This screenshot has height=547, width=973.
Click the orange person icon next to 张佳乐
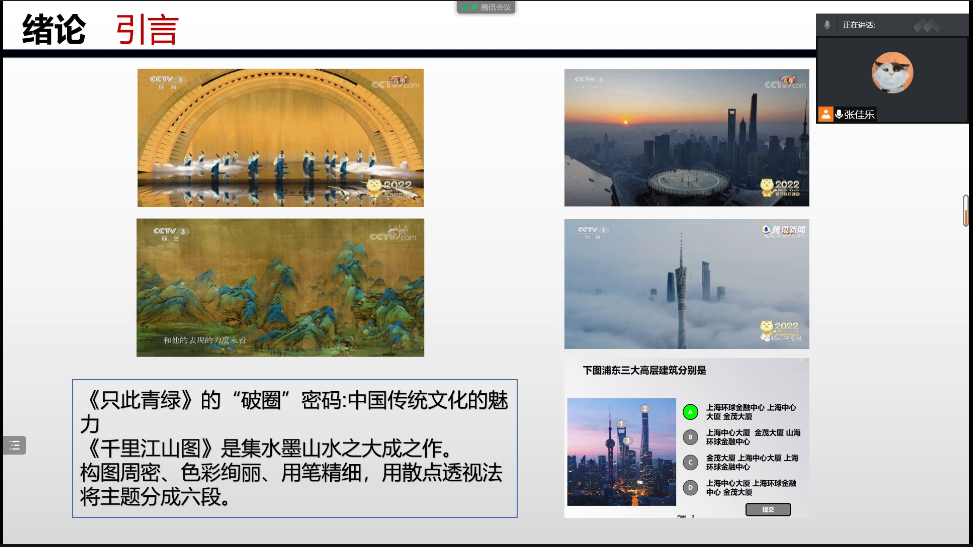click(x=825, y=114)
